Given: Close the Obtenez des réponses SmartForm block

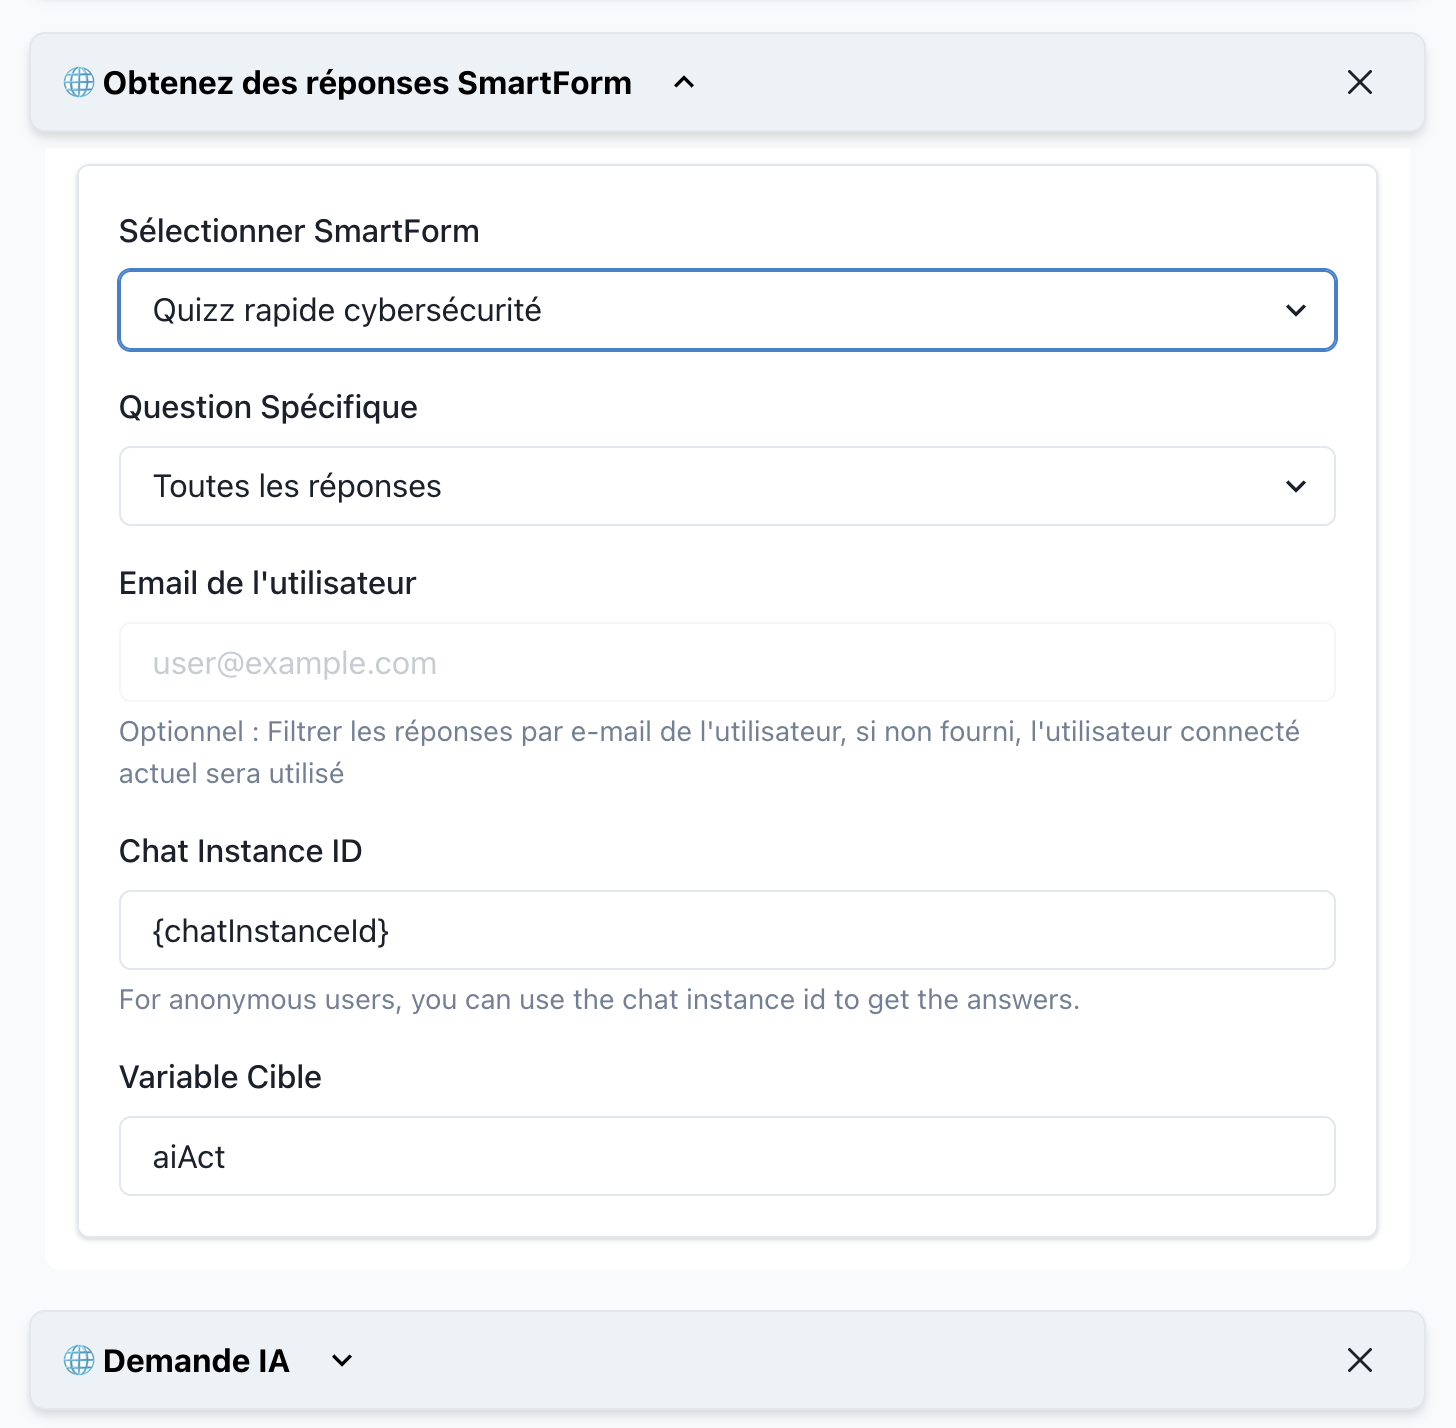Looking at the screenshot, I should tap(1360, 83).
